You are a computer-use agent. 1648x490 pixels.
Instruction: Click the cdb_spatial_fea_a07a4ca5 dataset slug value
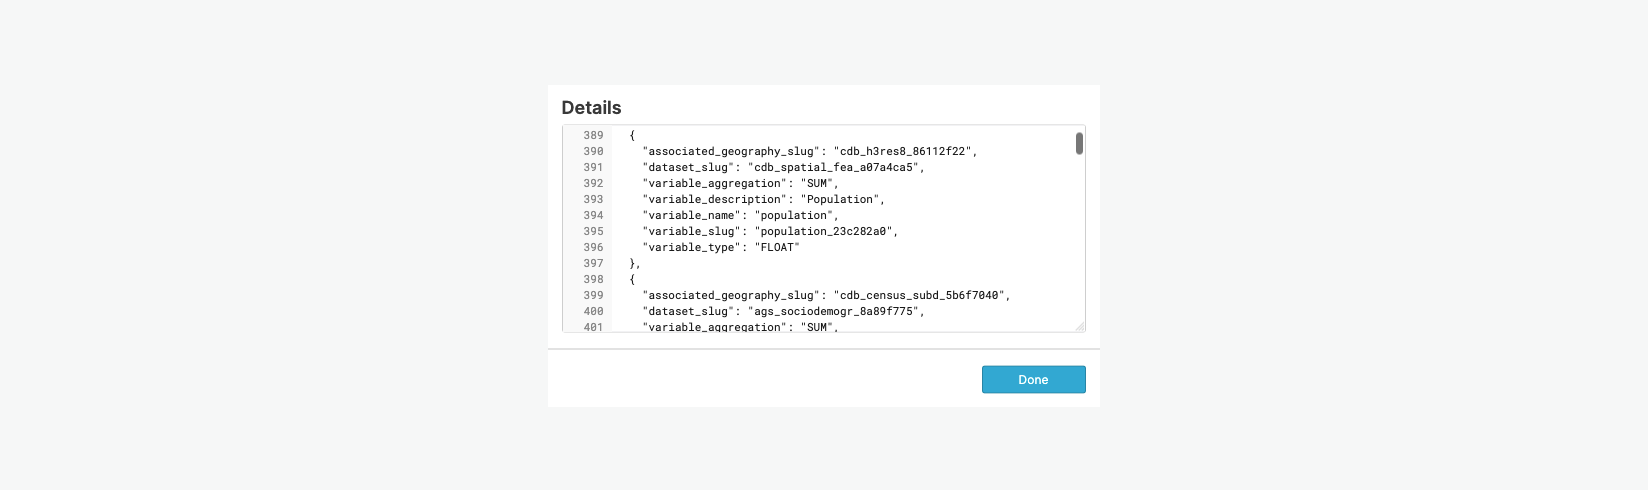point(834,167)
